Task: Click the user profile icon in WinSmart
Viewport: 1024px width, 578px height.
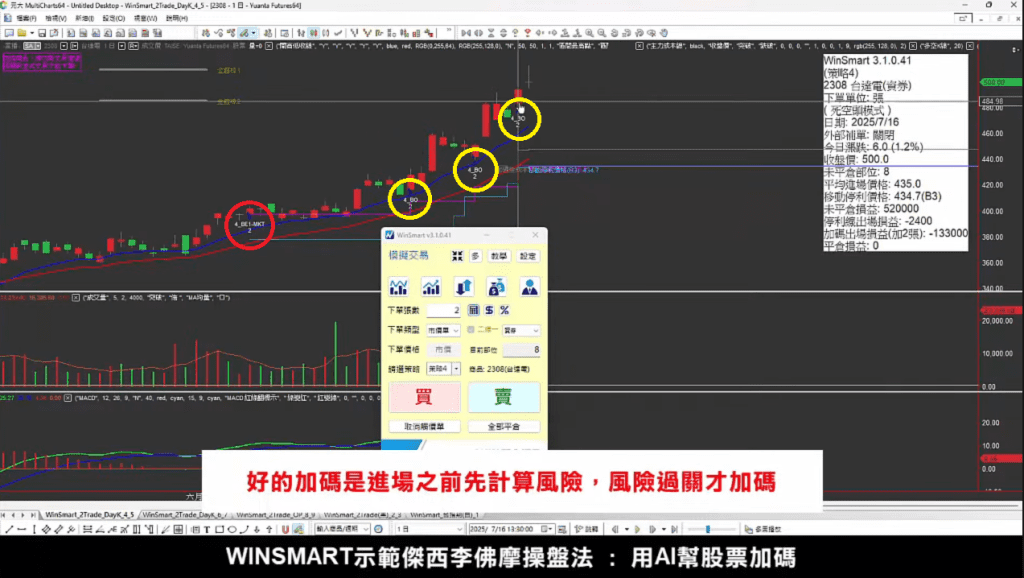Action: (528, 287)
